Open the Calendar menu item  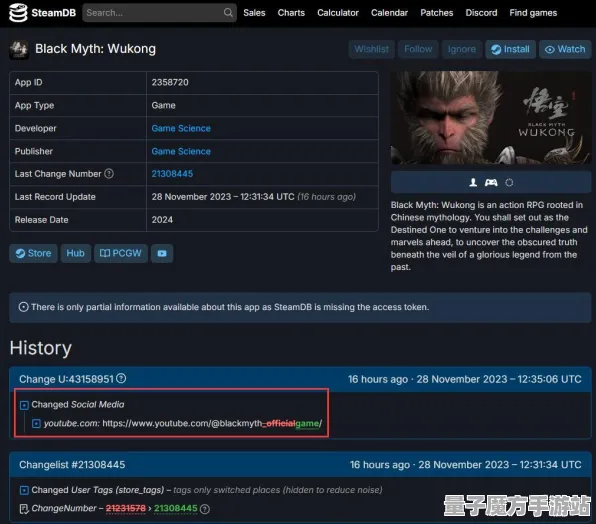coord(389,13)
